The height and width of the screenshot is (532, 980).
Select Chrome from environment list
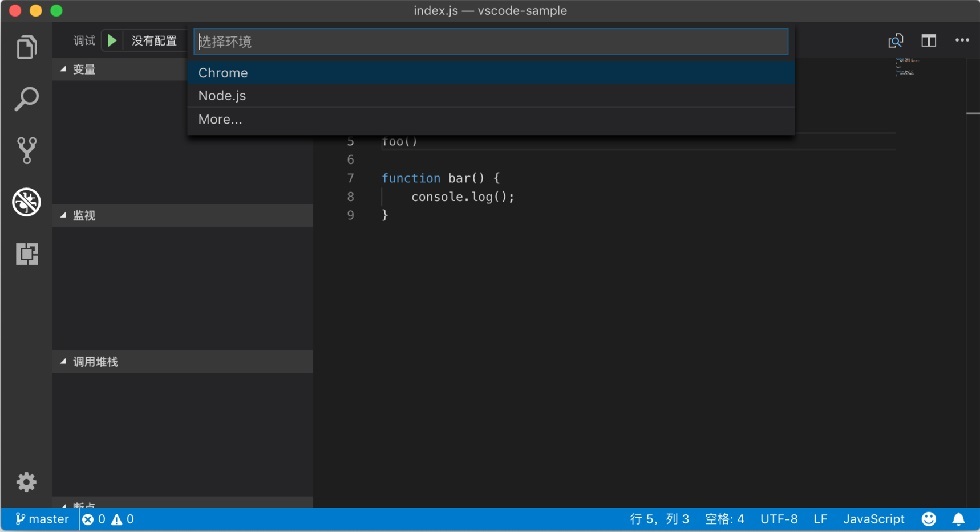point(491,73)
